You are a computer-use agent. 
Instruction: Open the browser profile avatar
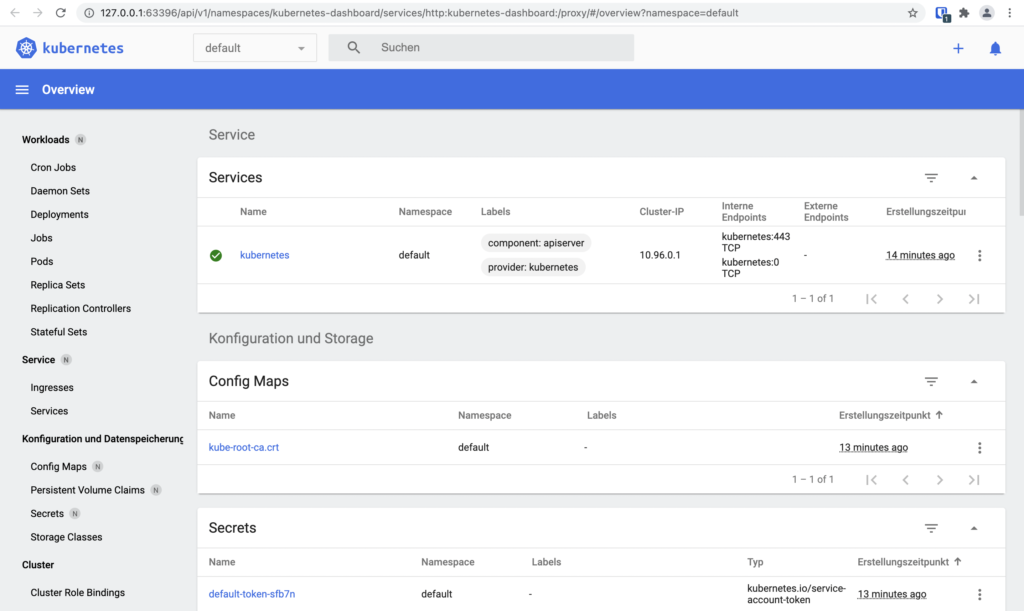click(987, 13)
